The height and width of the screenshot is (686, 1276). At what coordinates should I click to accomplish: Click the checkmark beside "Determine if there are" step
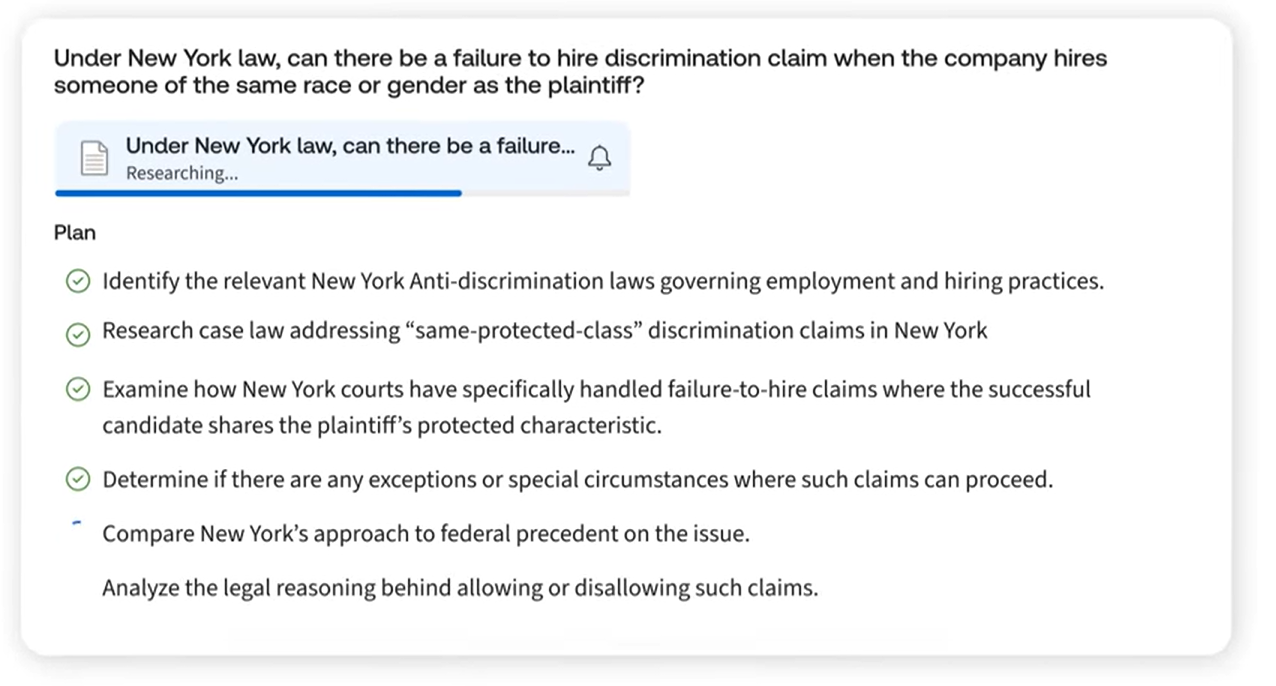click(x=78, y=481)
